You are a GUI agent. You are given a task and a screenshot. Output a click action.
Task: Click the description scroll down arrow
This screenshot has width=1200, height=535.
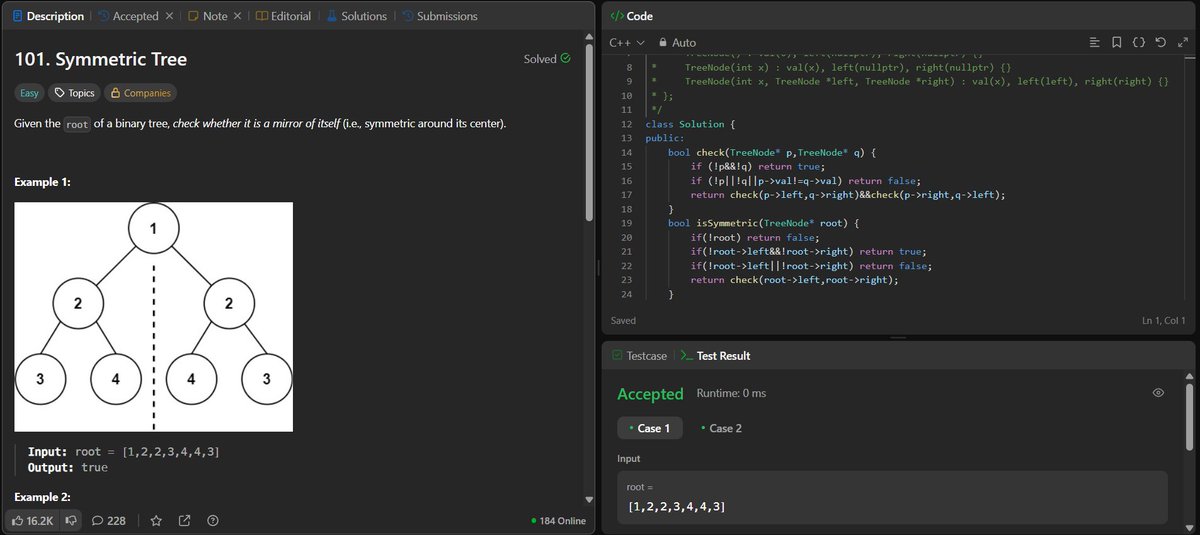tap(588, 499)
